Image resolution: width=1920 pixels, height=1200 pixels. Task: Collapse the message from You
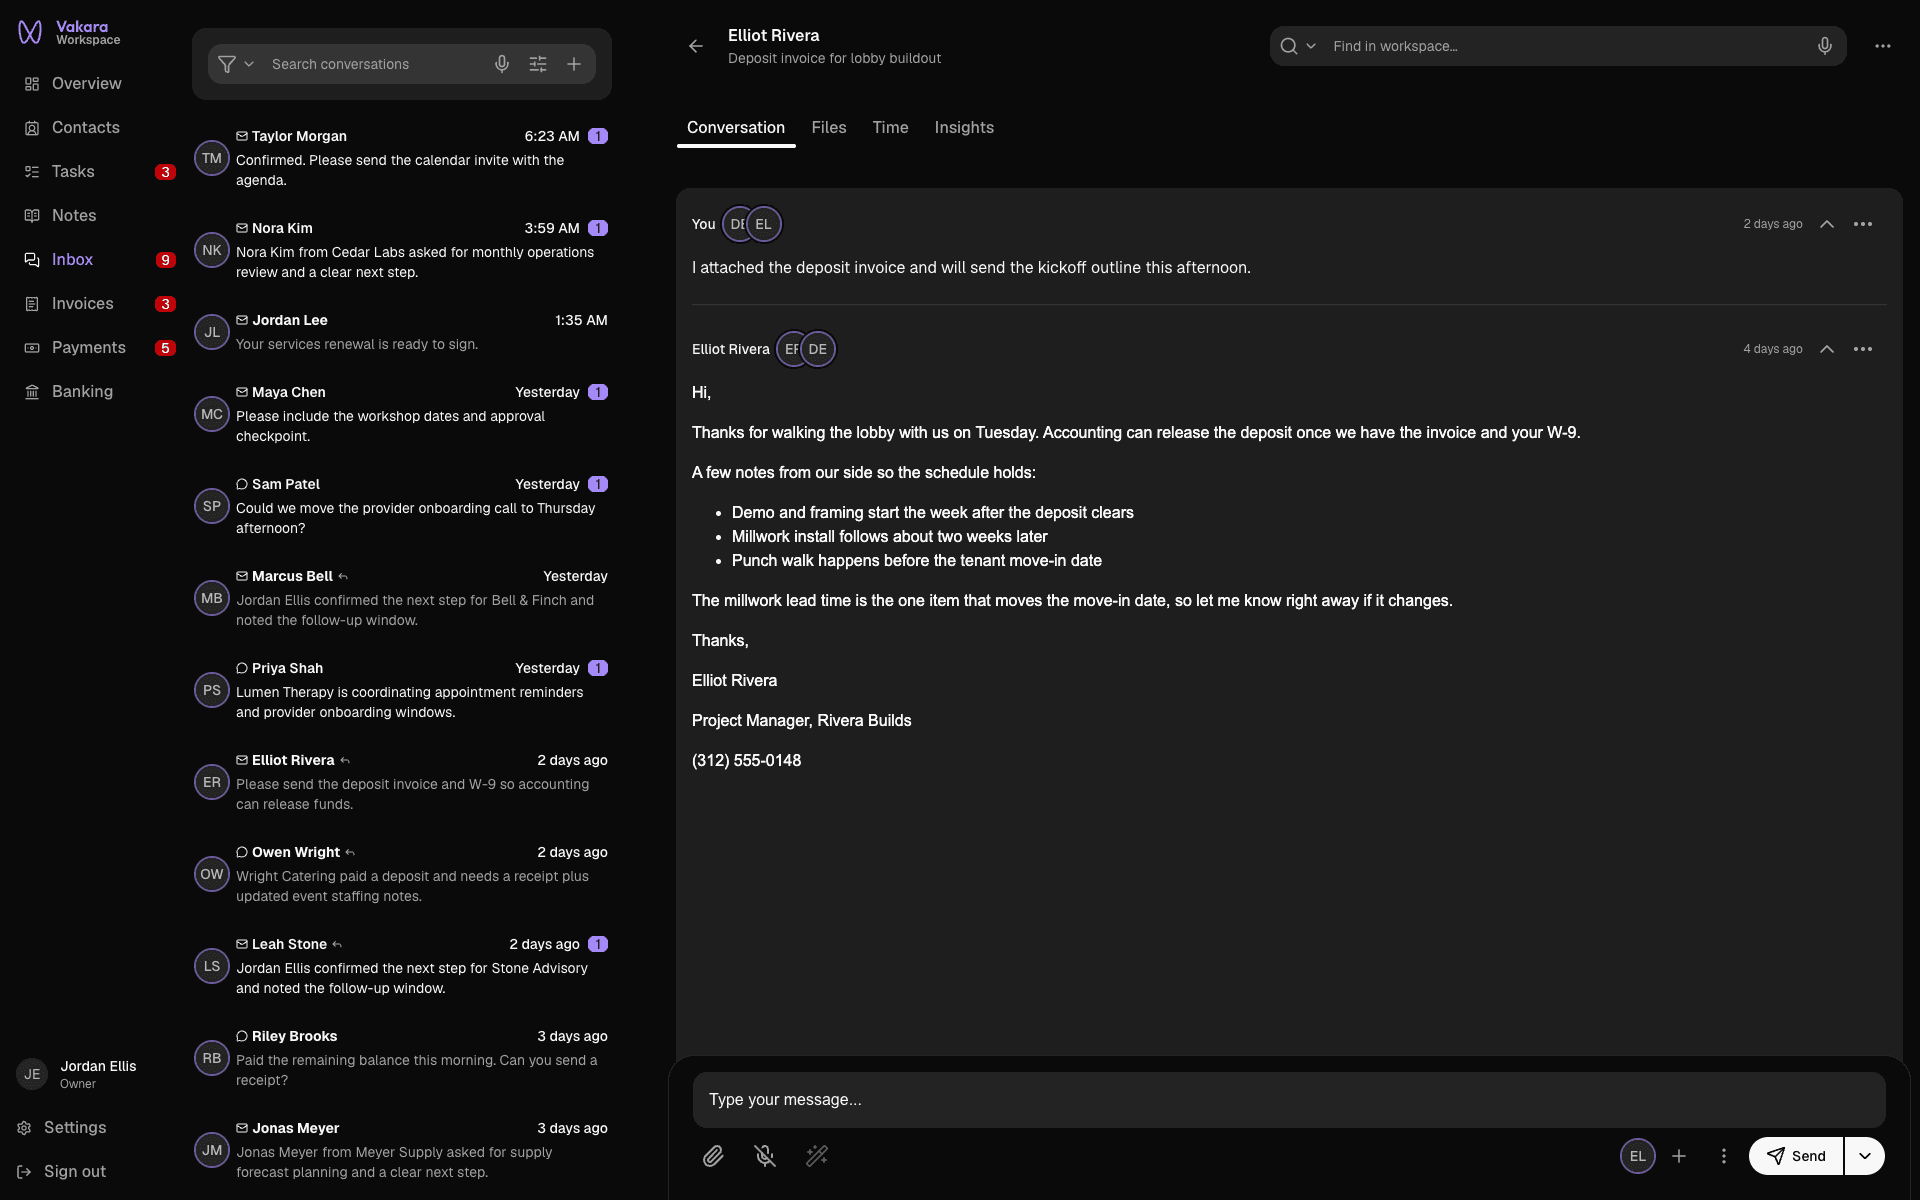(x=1827, y=224)
